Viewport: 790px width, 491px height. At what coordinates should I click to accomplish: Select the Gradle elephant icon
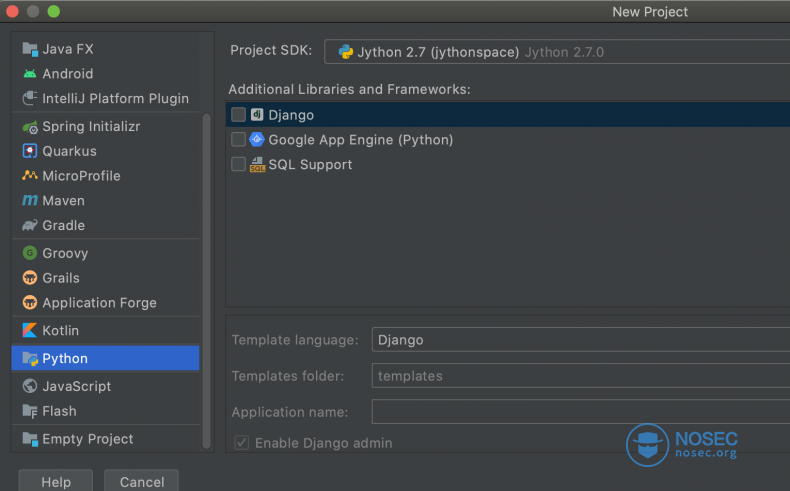[30, 225]
